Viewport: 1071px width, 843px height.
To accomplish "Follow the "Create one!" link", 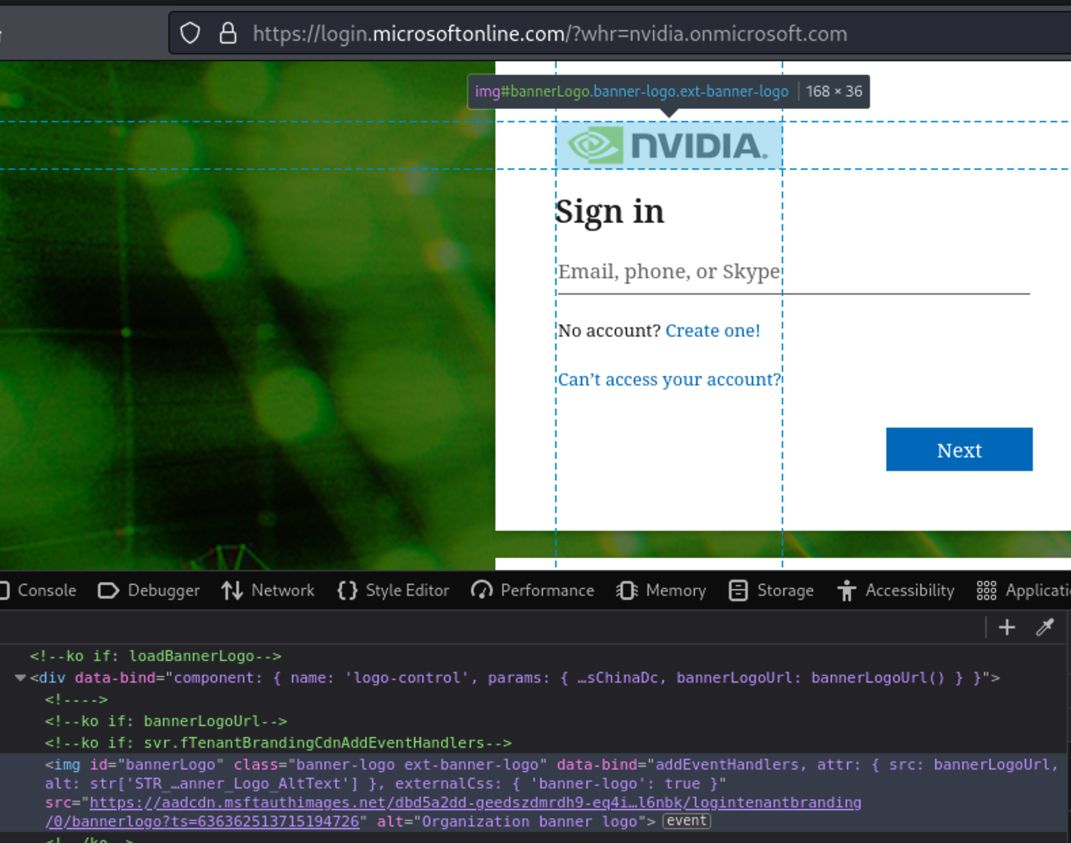I will (712, 330).
